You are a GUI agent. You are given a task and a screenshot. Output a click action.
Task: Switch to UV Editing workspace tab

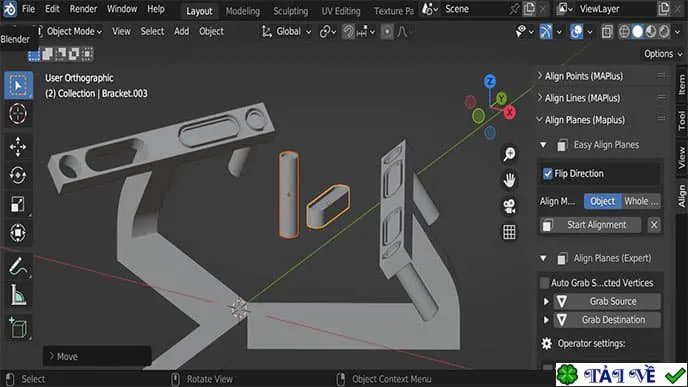point(341,11)
